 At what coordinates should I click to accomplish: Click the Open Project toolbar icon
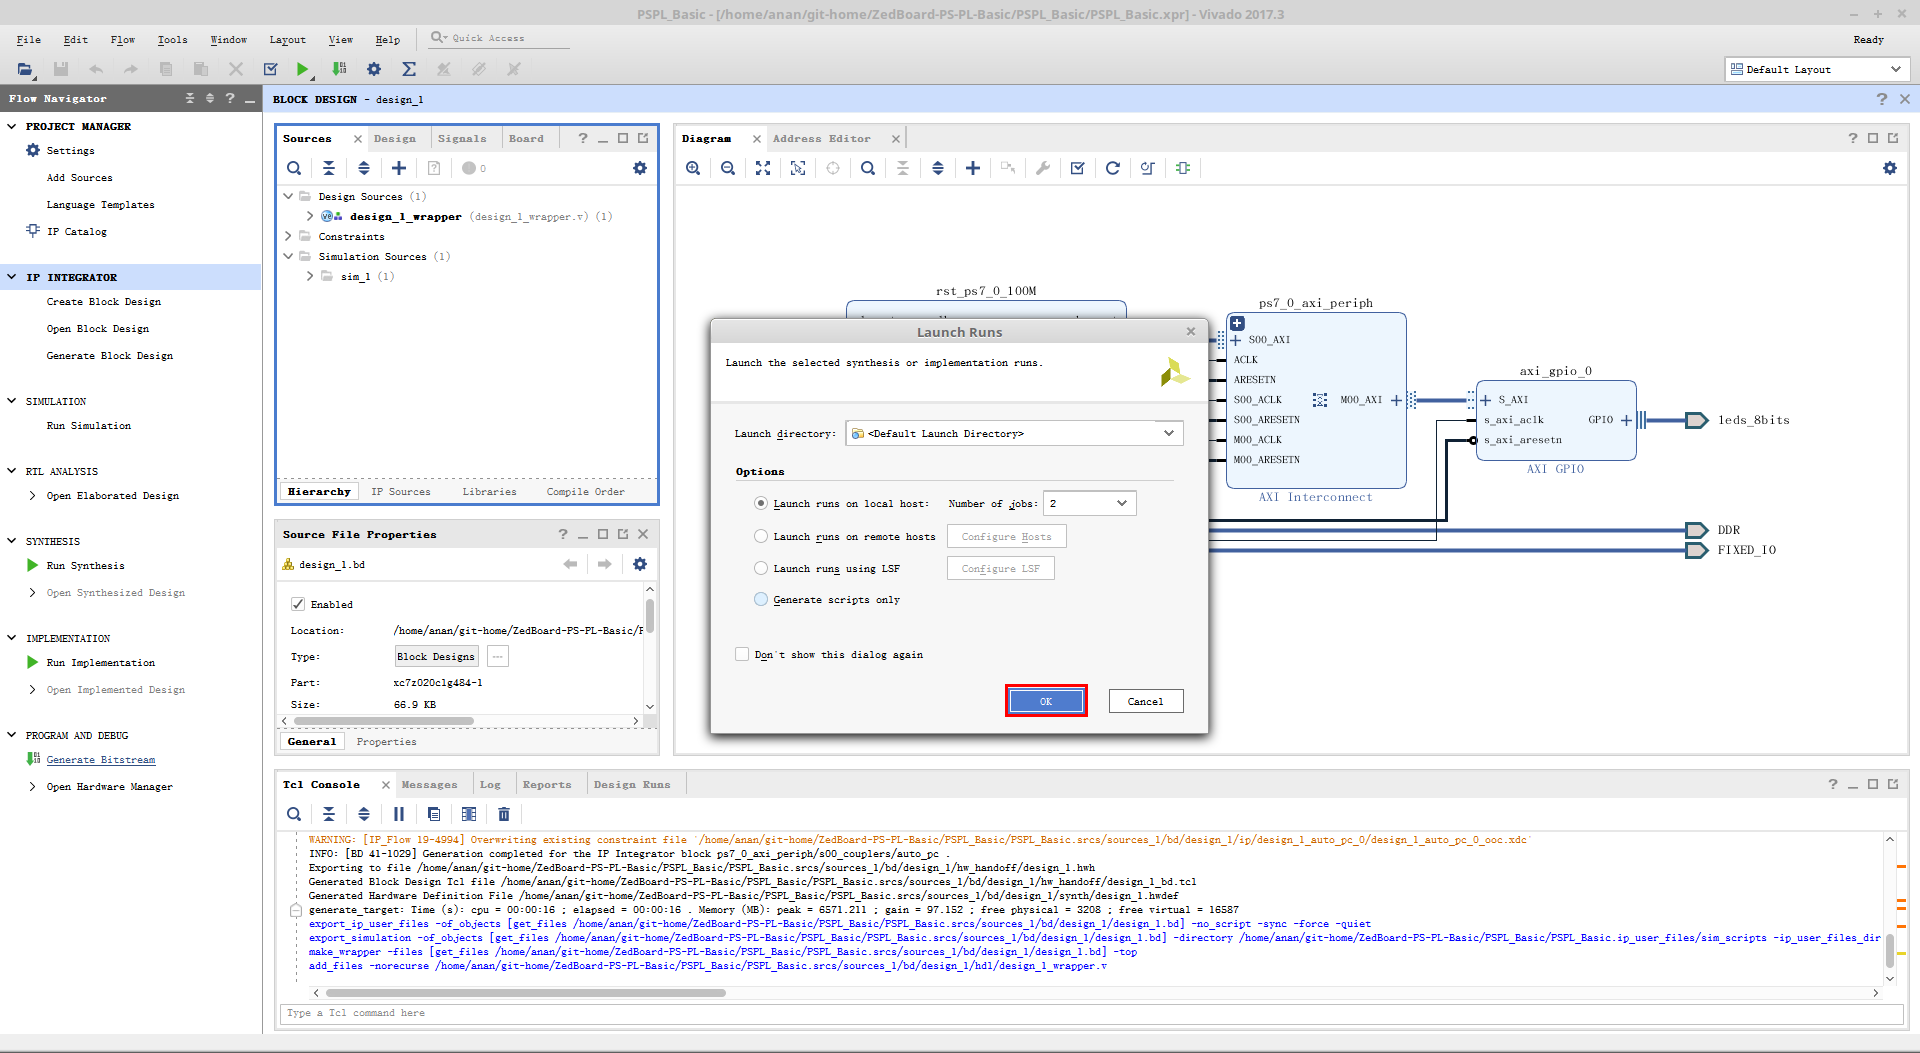coord(25,69)
